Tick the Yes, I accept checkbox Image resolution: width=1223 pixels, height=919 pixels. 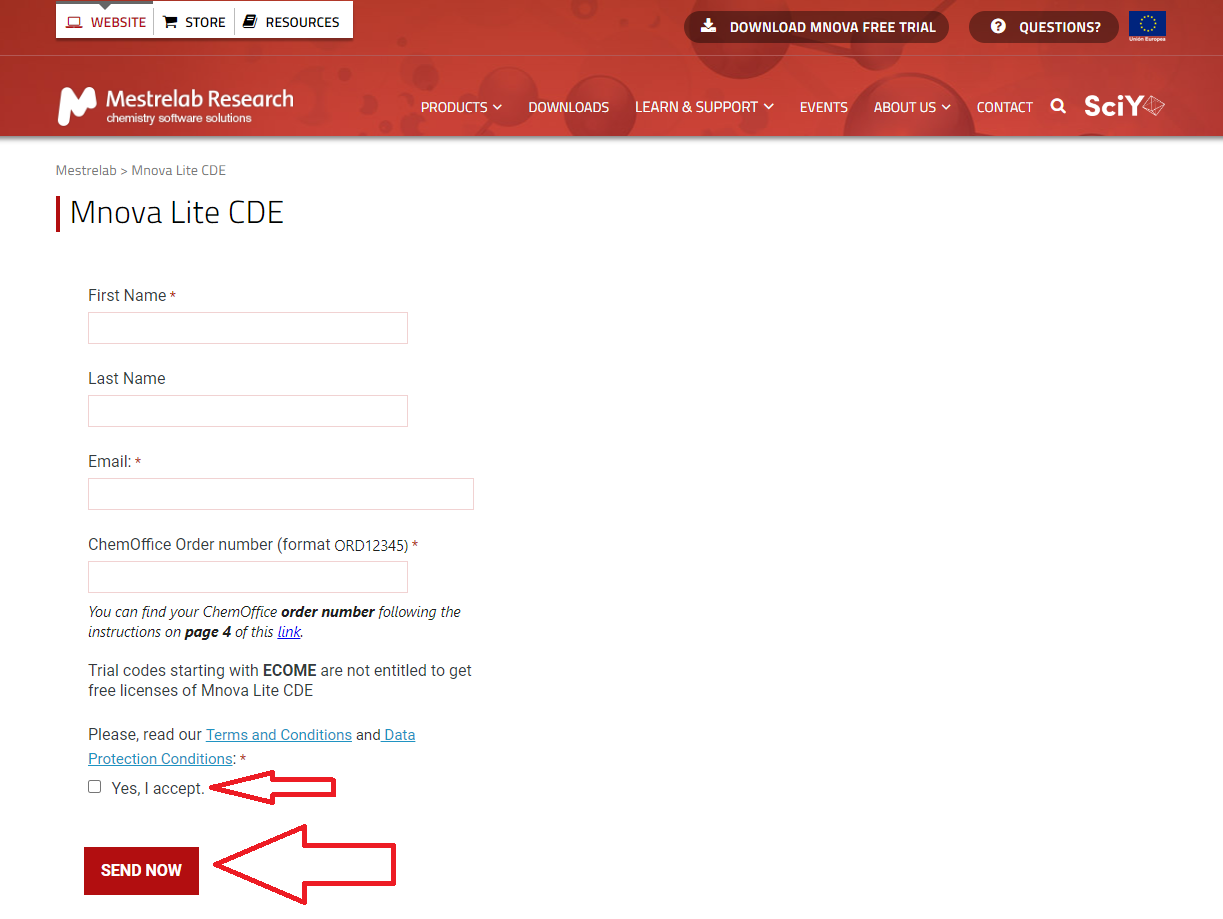tap(95, 787)
